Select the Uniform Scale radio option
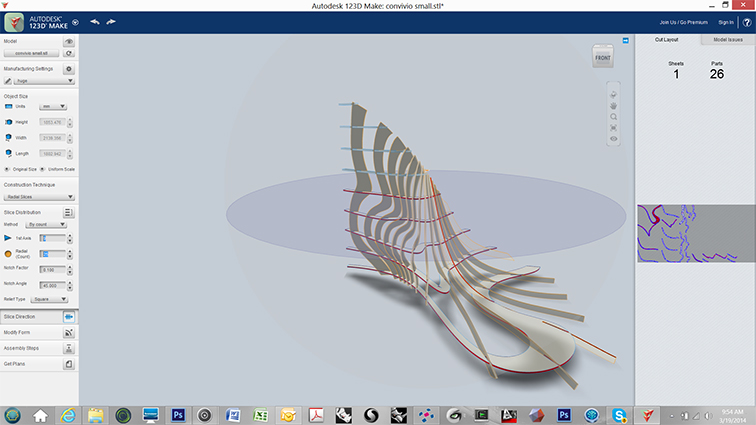The width and height of the screenshot is (756, 425). (42, 169)
